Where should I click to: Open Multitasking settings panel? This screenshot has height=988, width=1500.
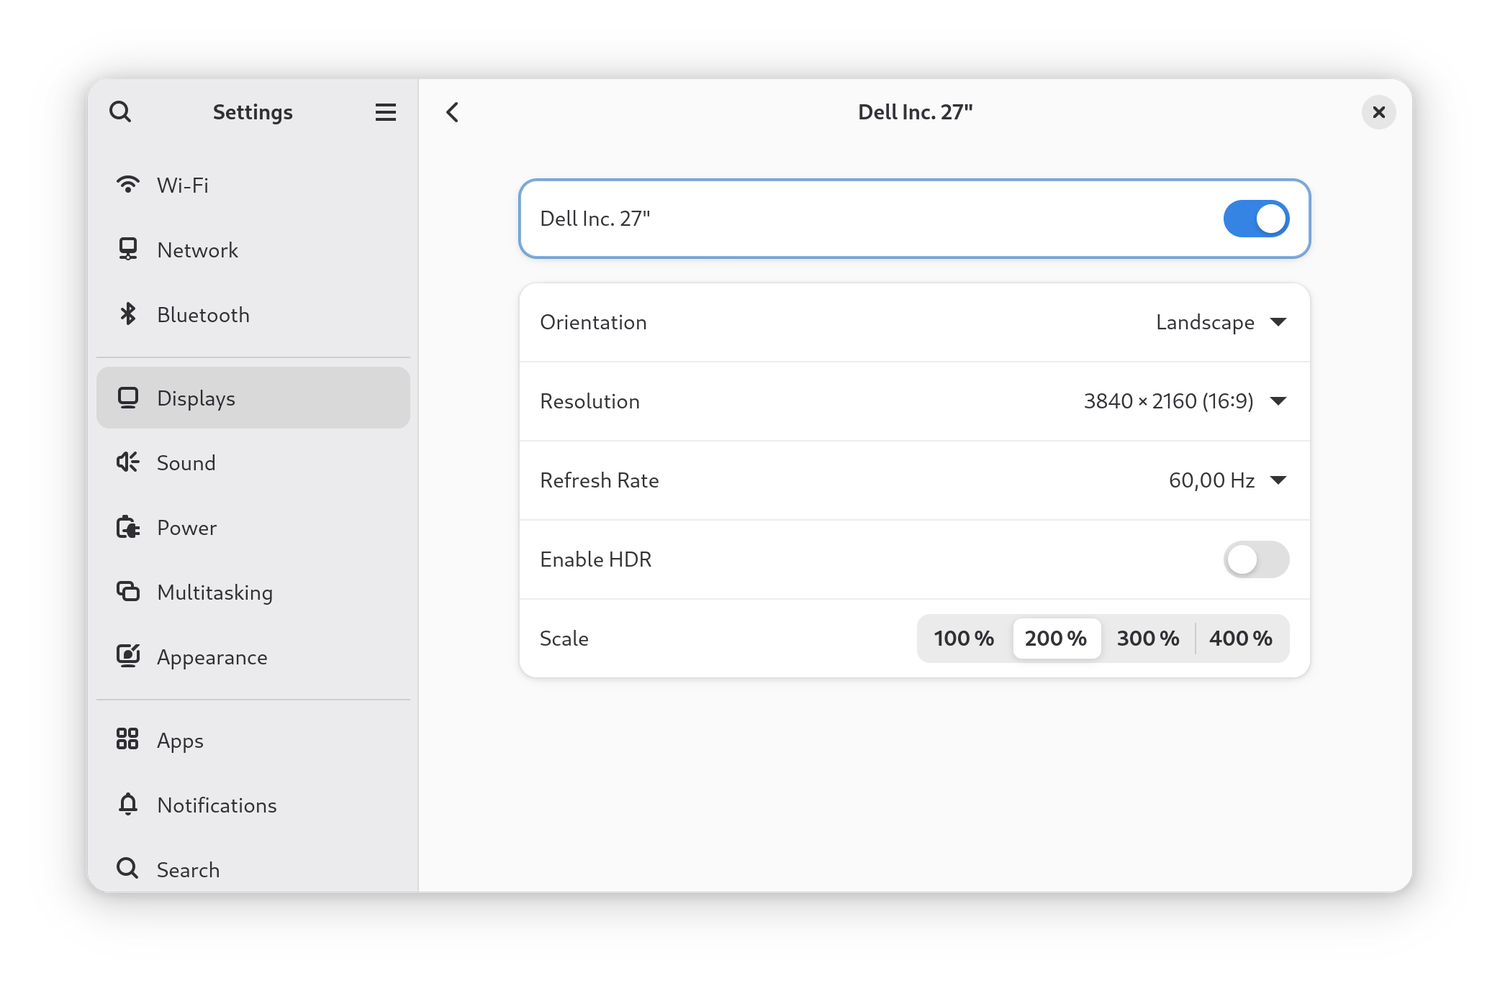coord(214,593)
